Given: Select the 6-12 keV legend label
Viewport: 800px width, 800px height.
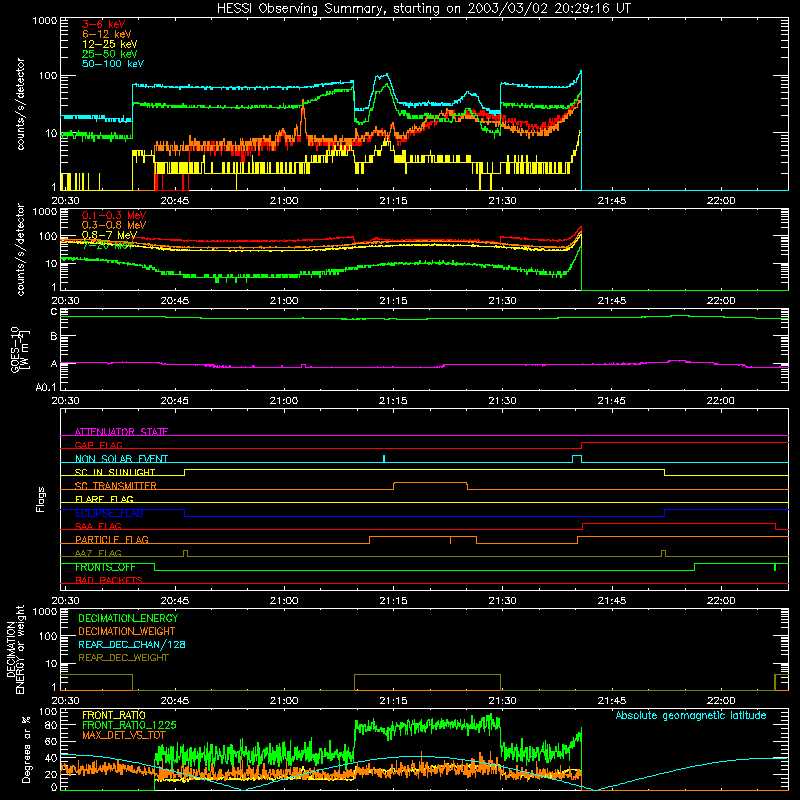Looking at the screenshot, I should 107,34.
